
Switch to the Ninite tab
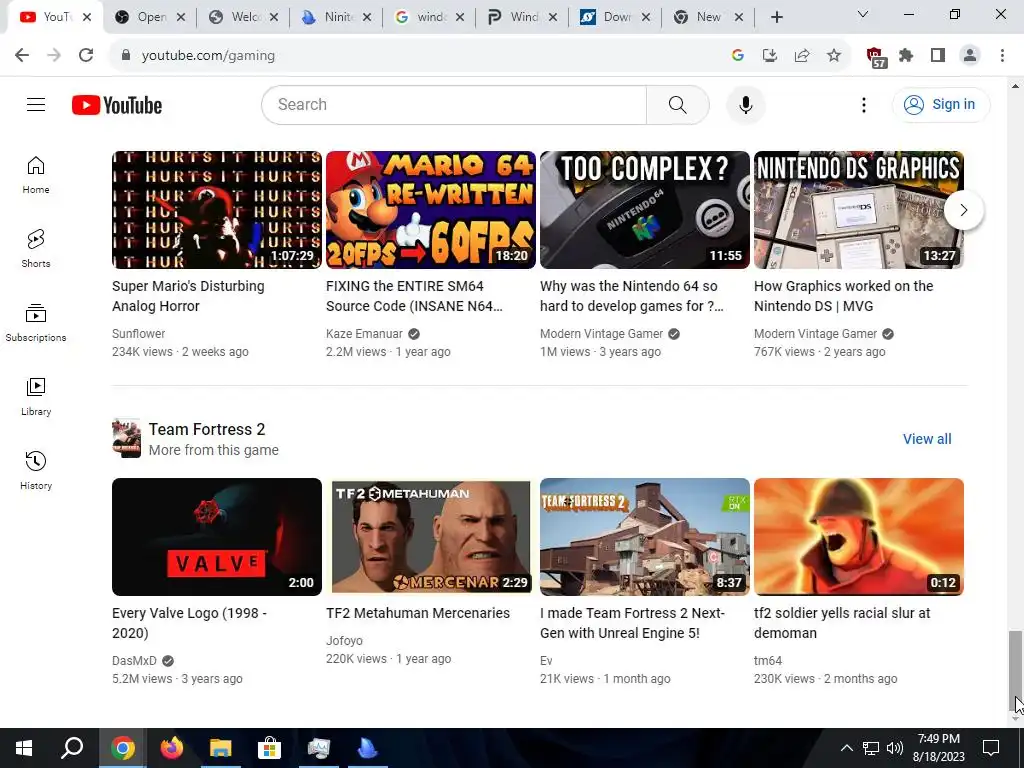pyautogui.click(x=336, y=17)
